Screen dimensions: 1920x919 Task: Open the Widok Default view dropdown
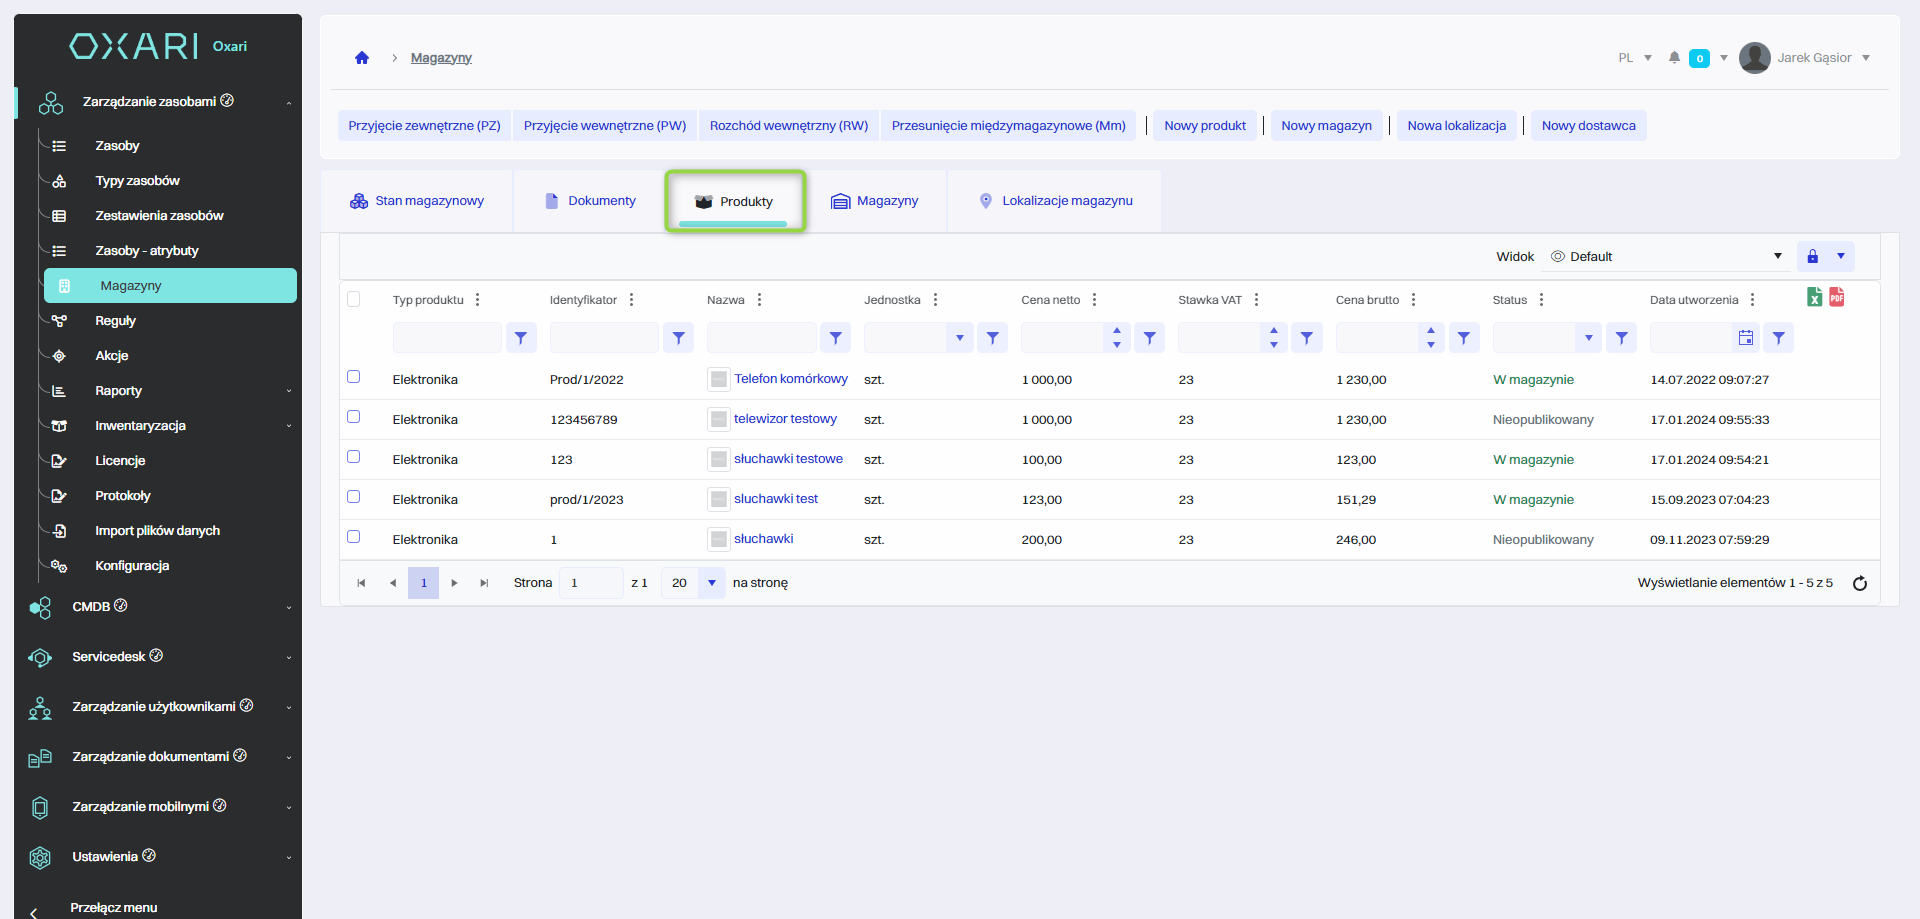point(1666,257)
